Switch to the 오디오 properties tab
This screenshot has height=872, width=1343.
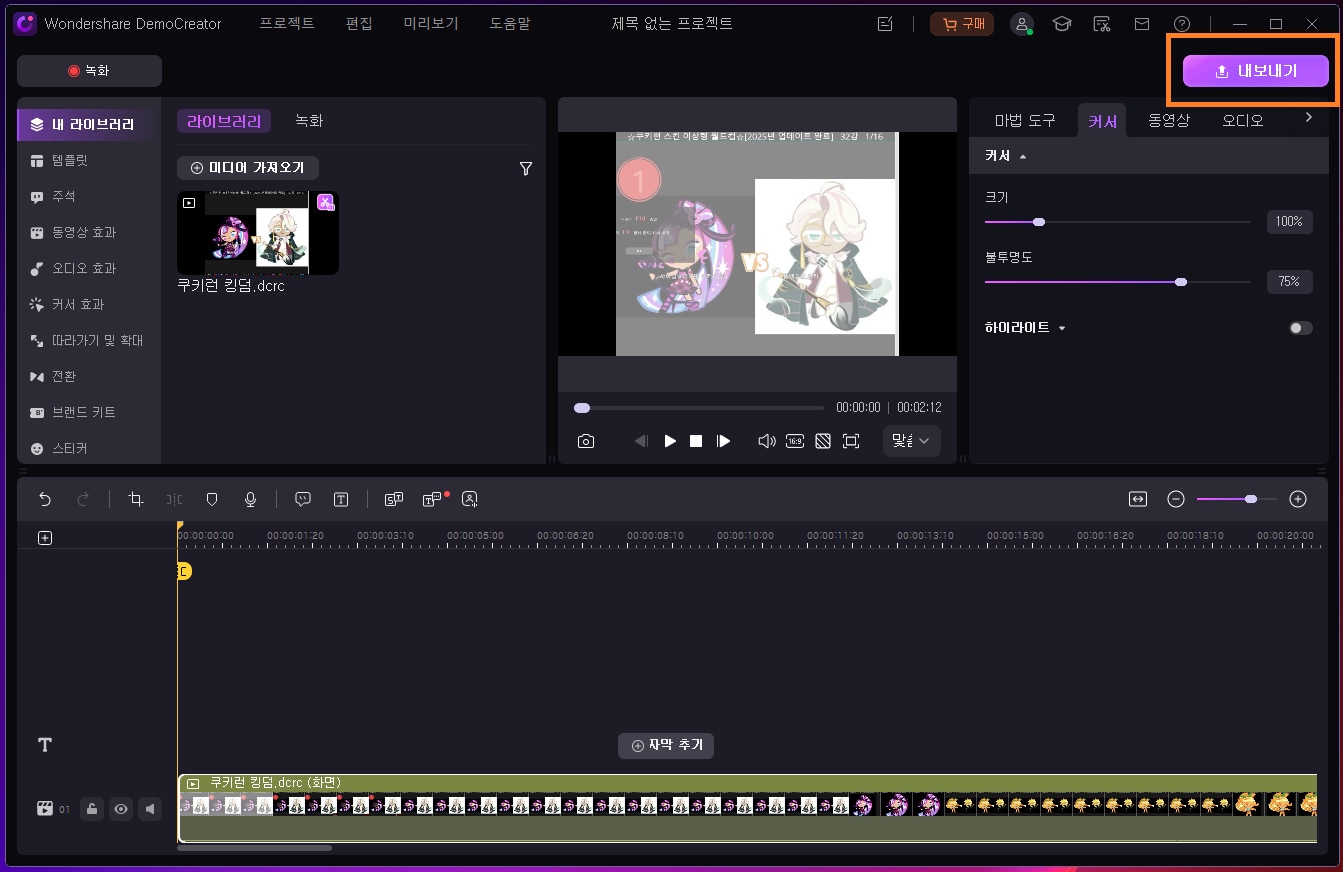[x=1243, y=121]
